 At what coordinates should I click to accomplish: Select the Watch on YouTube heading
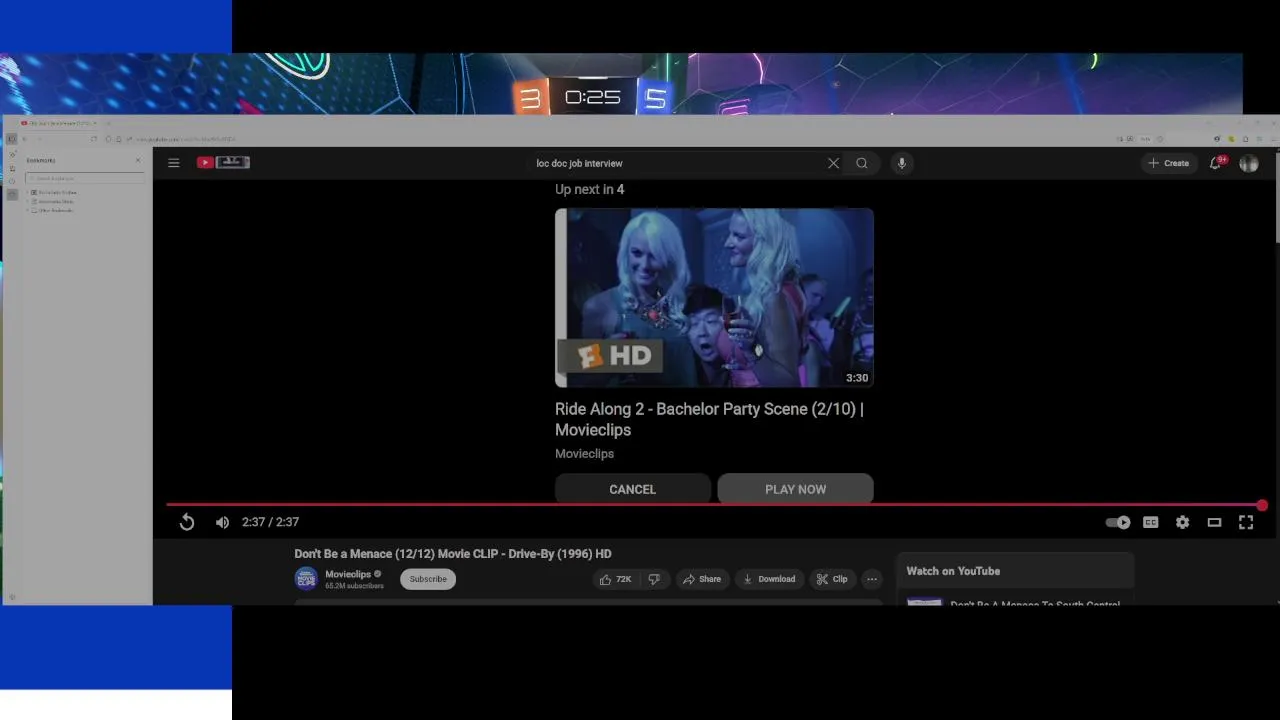pos(953,571)
